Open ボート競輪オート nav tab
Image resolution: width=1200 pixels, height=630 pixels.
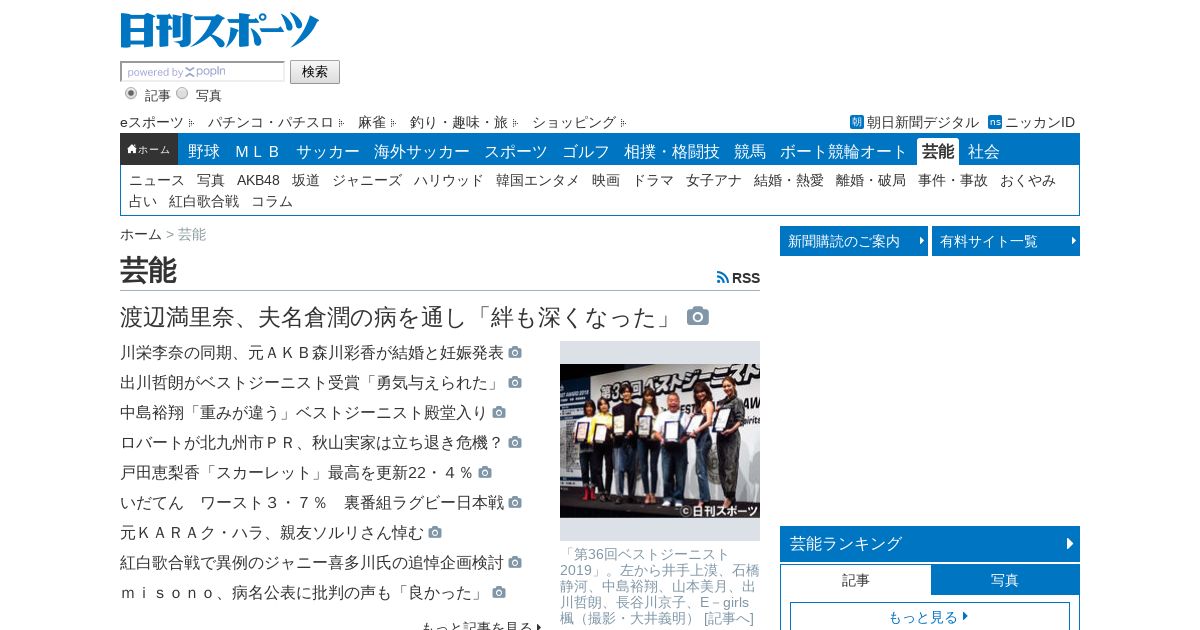[x=844, y=152]
